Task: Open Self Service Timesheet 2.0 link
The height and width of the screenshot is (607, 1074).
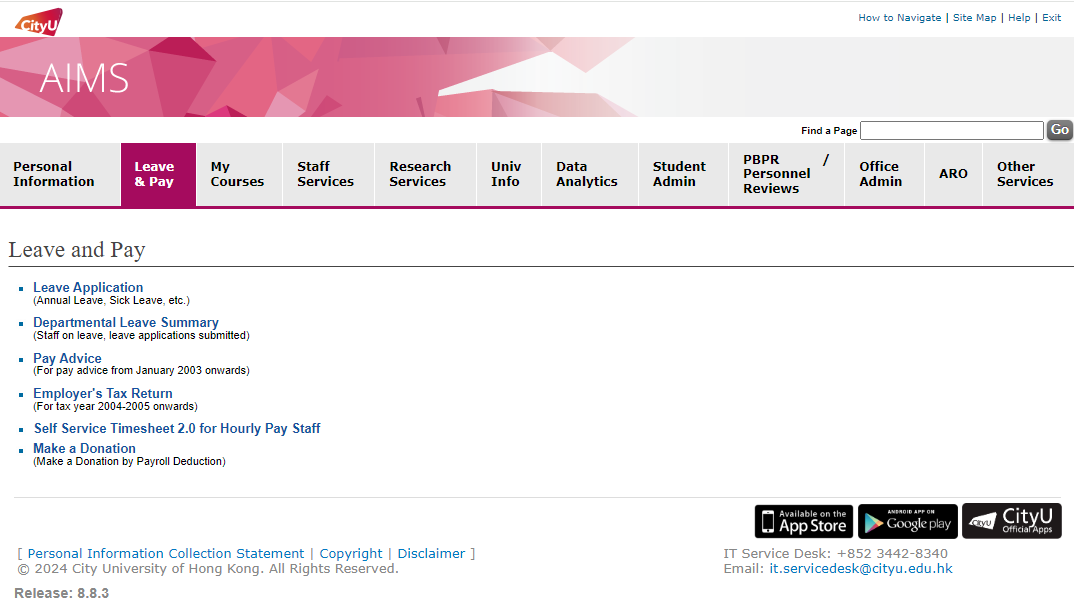Action: (177, 428)
